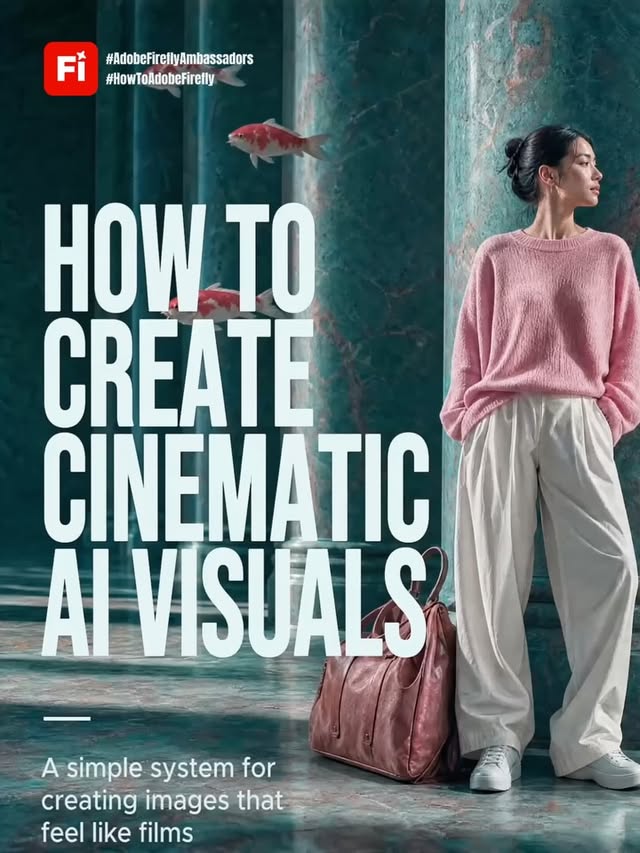Click the subtitle line 'feel like films'
The image size is (640, 853).
(117, 832)
